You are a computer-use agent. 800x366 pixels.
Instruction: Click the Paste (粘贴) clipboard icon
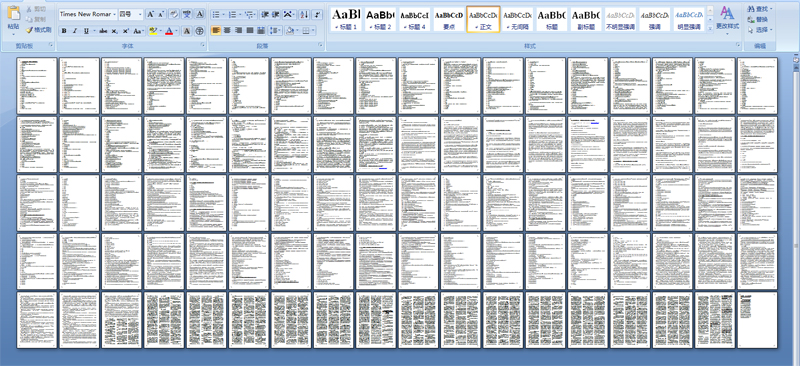click(x=14, y=14)
